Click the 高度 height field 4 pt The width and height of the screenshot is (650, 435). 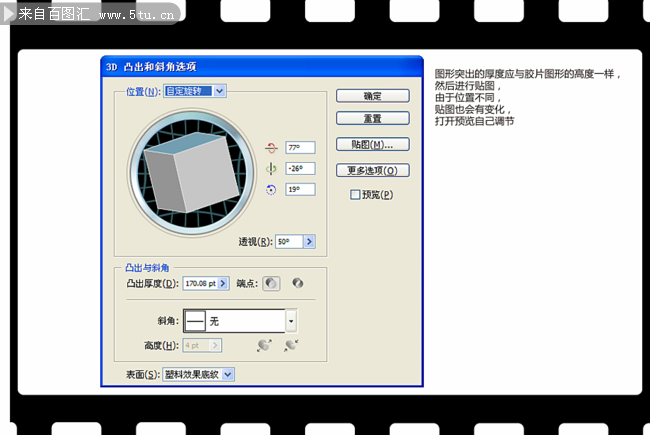point(196,345)
